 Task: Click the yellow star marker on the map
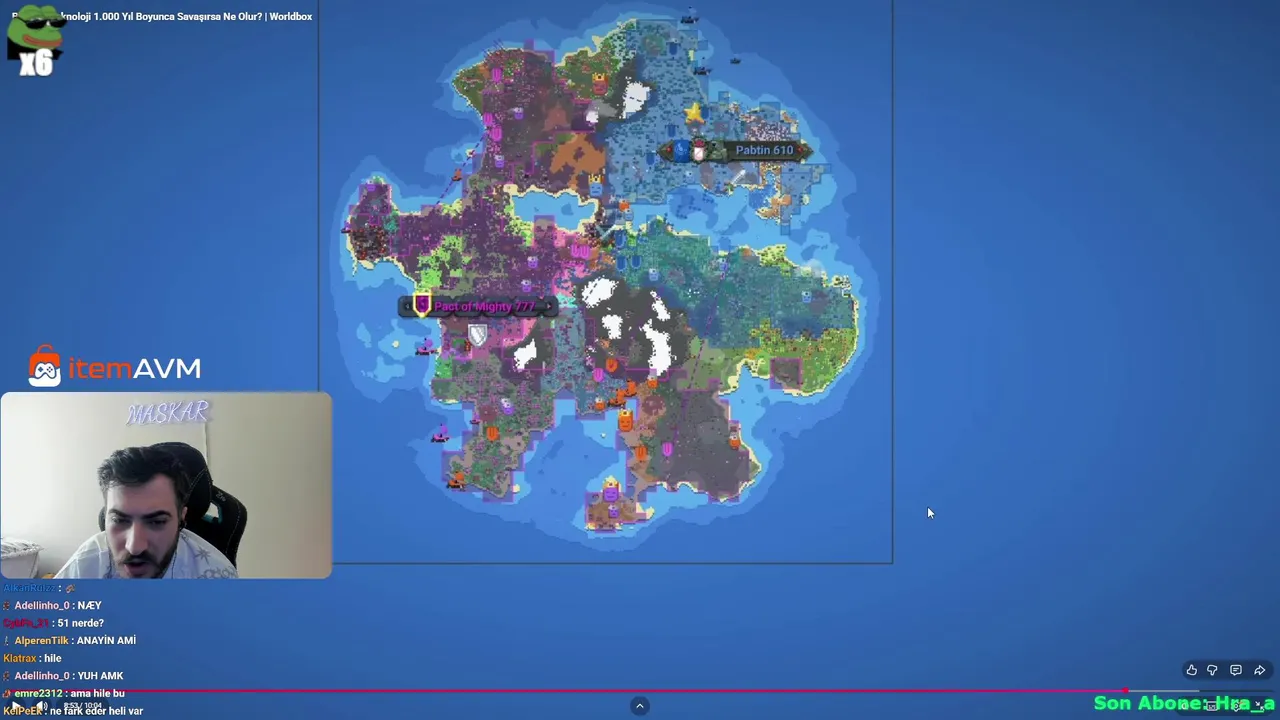tap(693, 115)
